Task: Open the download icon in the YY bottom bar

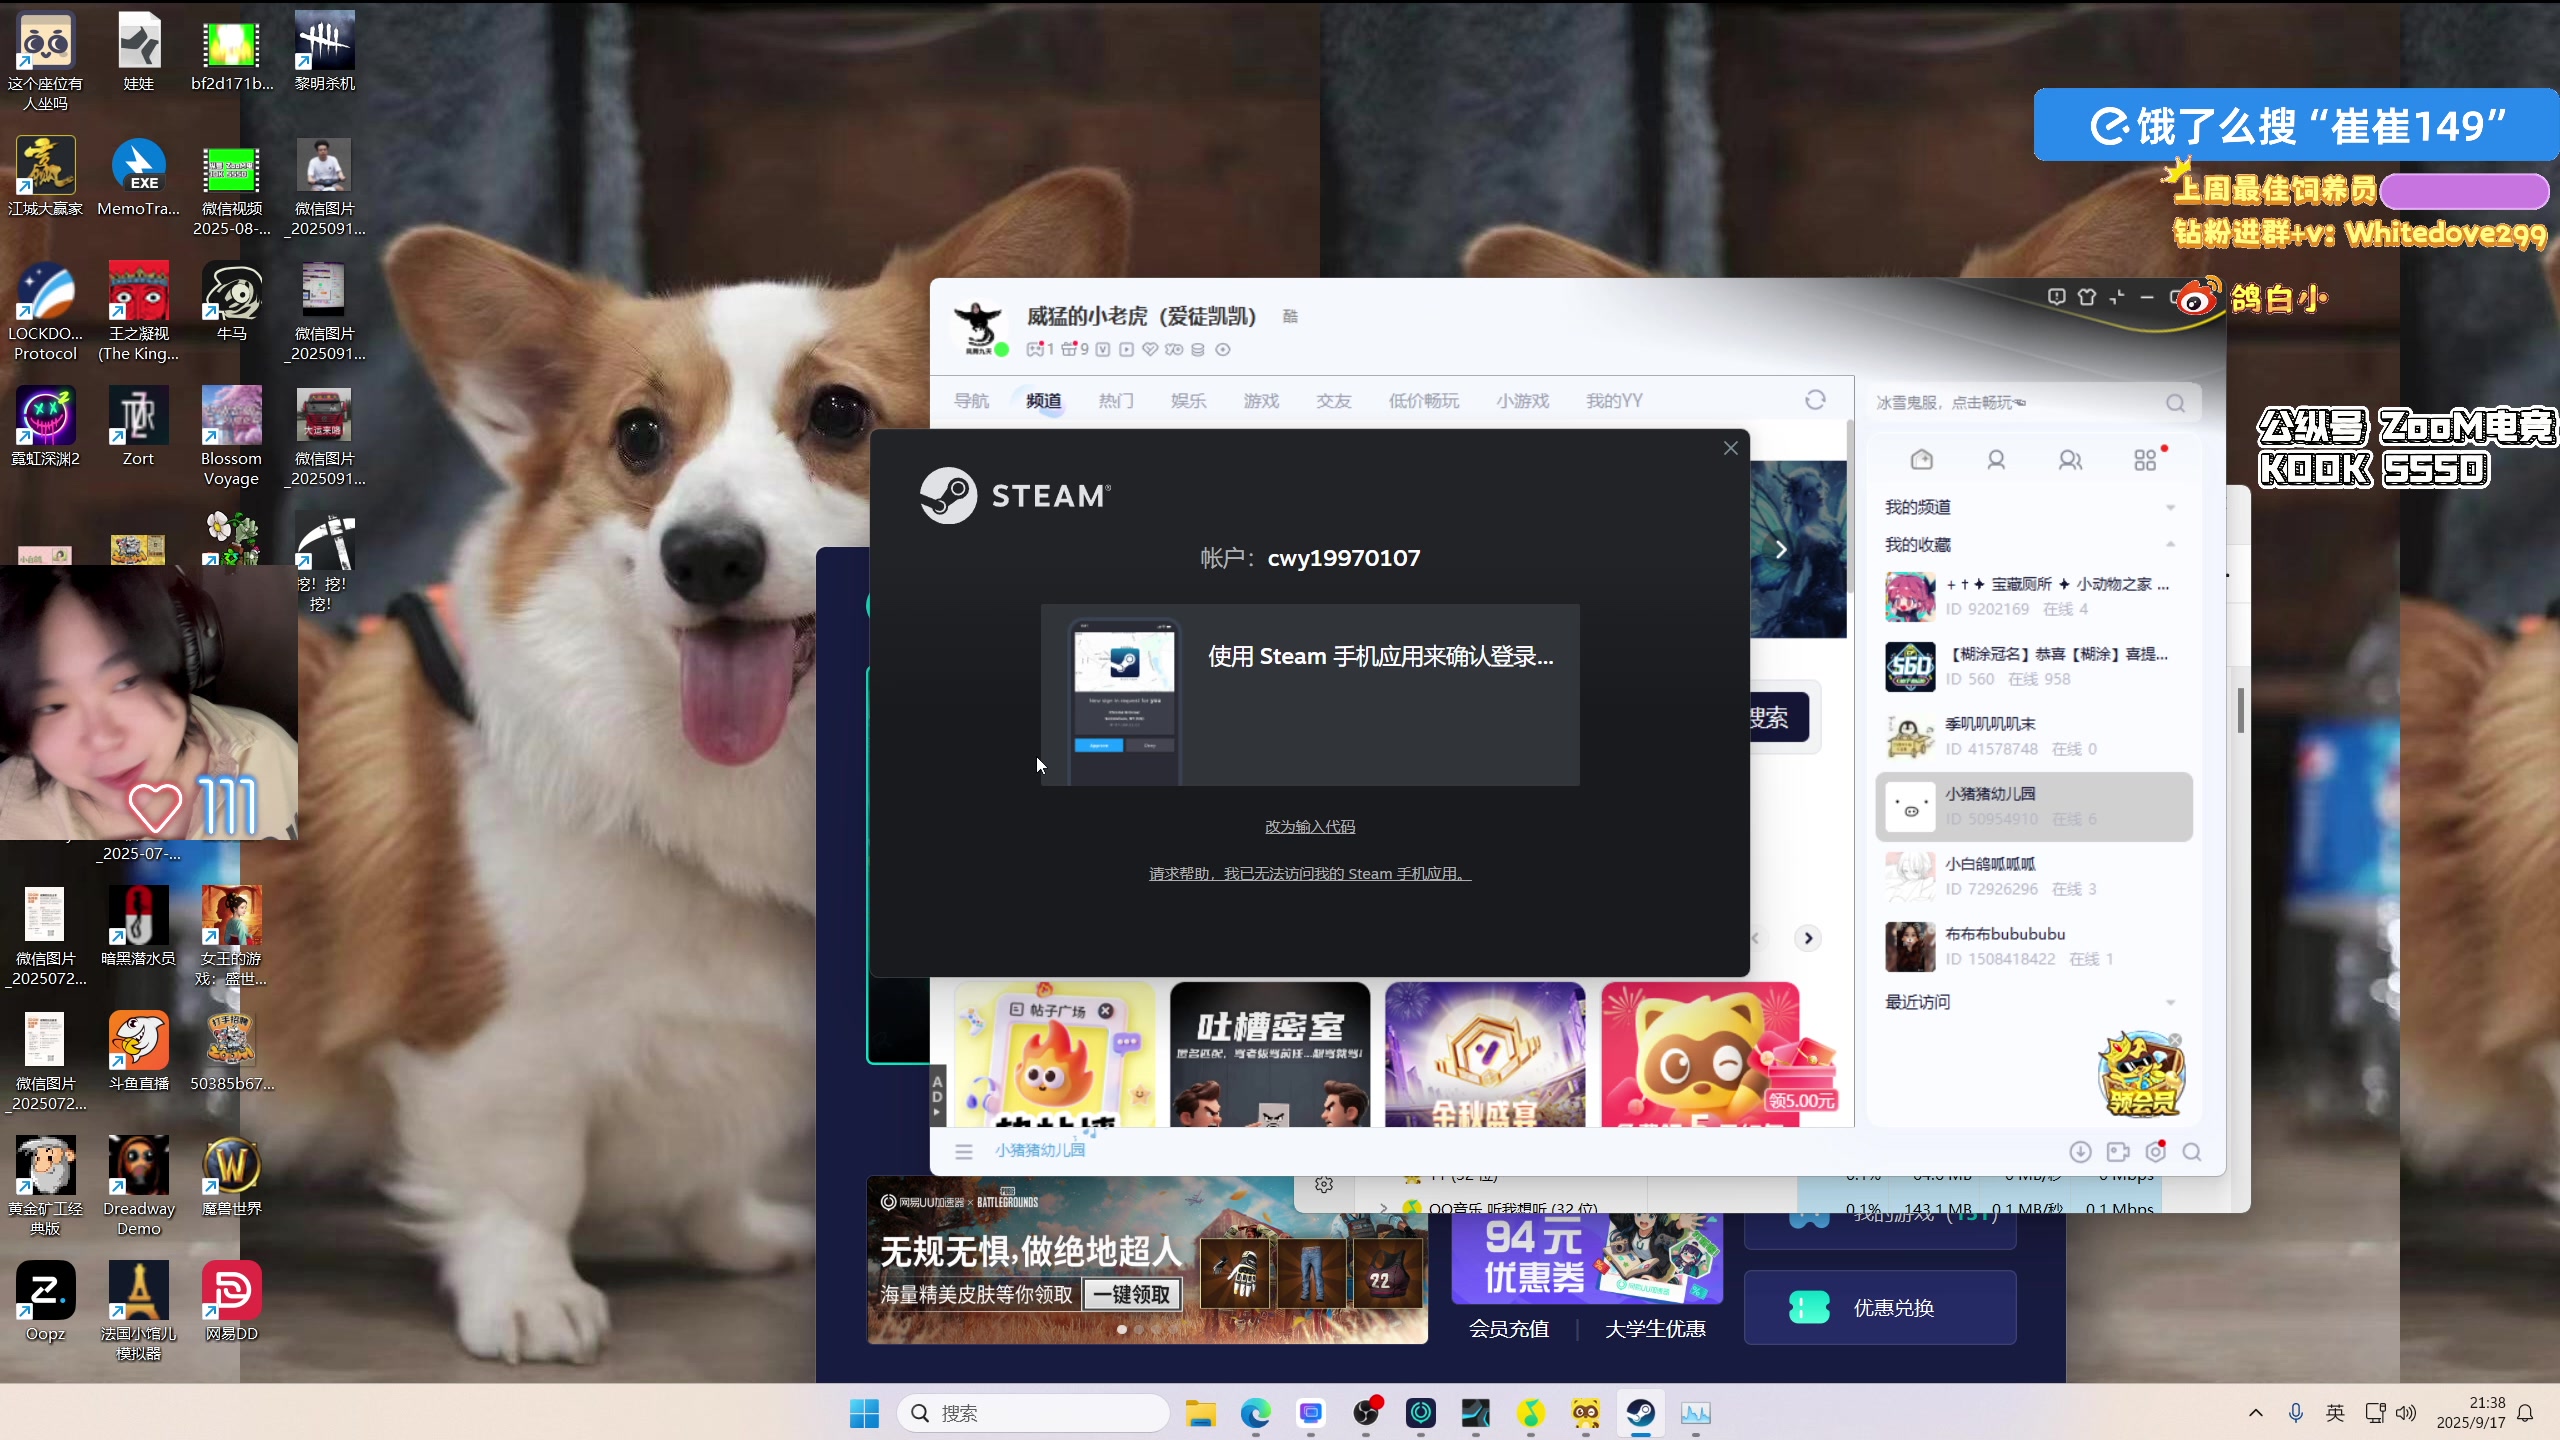Action: (2080, 1152)
